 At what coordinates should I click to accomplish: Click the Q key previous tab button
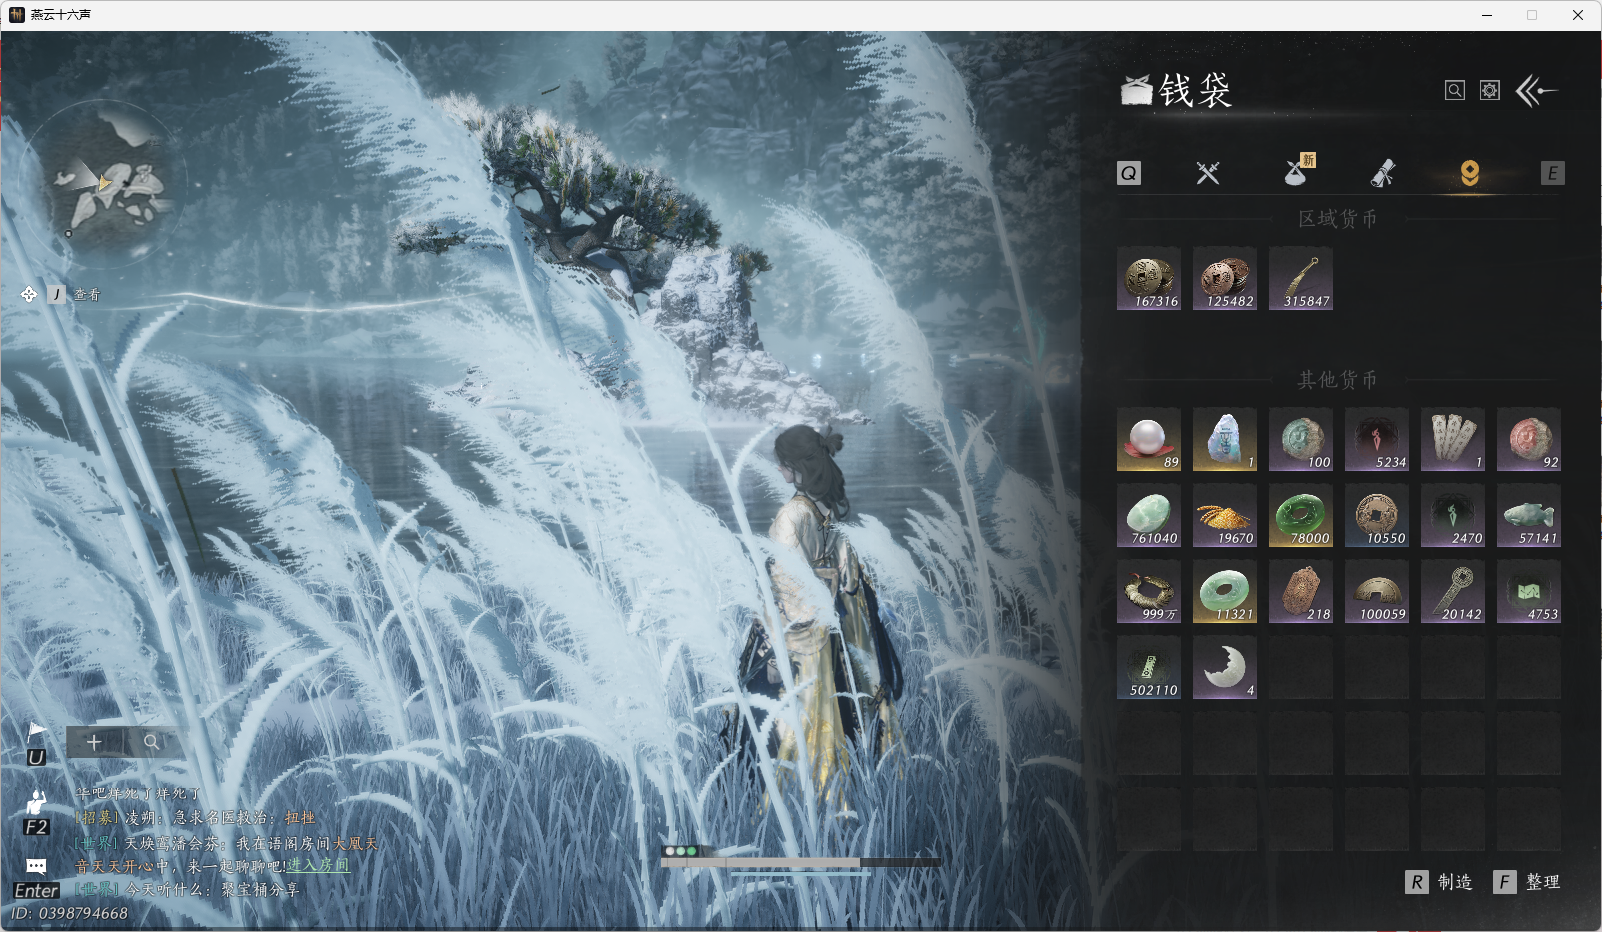pos(1129,173)
